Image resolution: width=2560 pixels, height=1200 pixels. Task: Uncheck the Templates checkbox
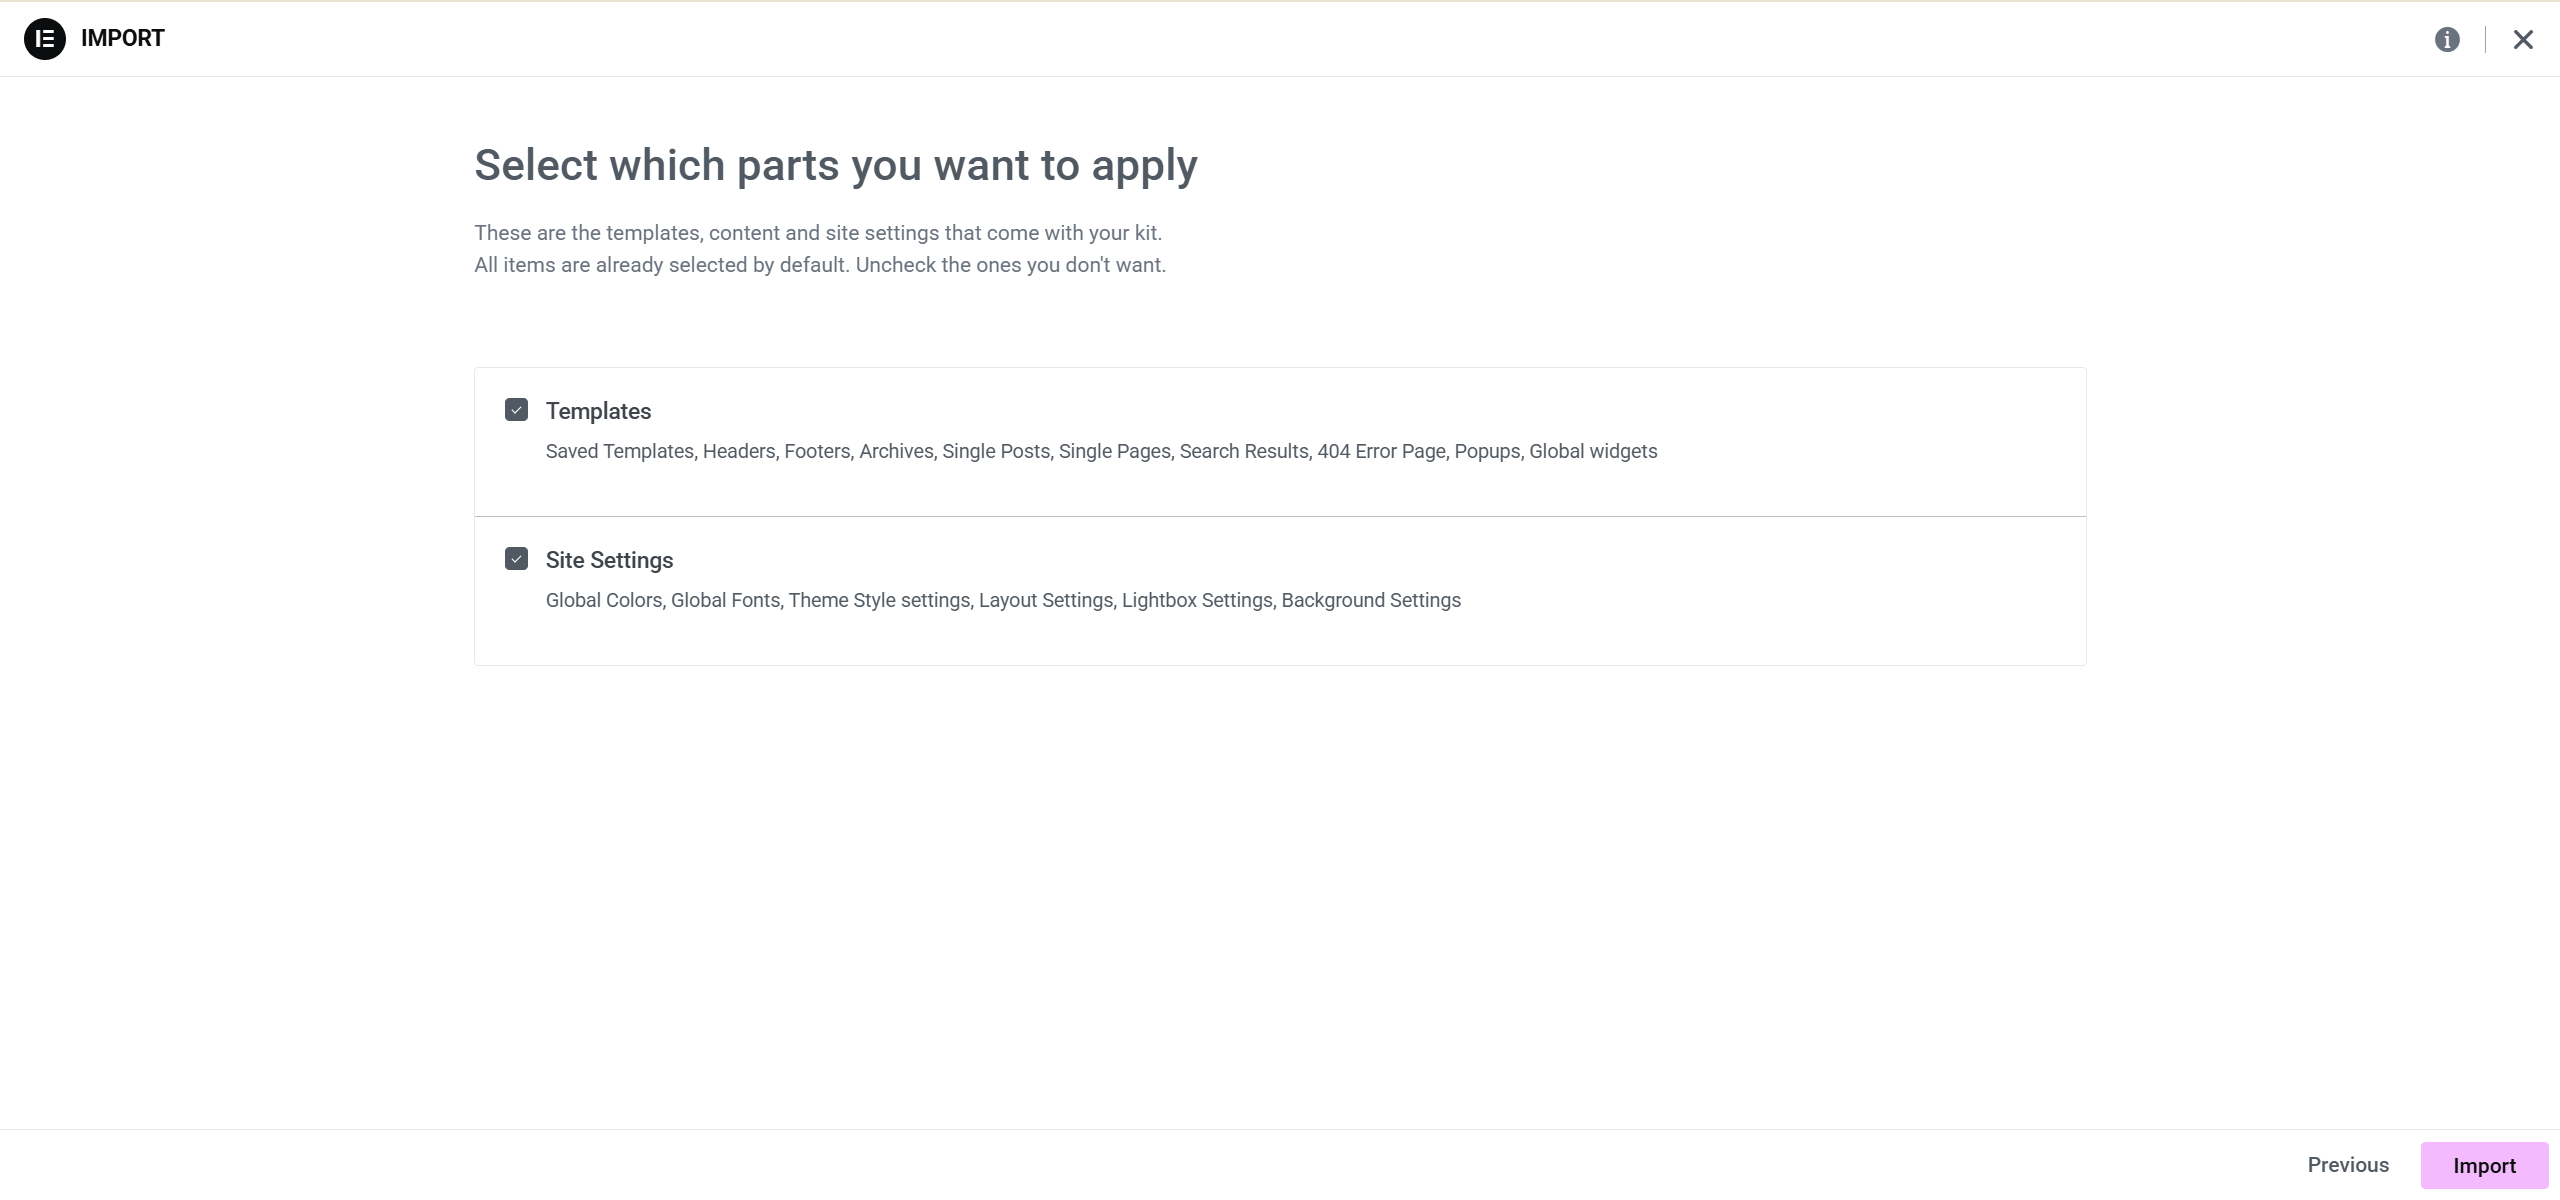[516, 410]
